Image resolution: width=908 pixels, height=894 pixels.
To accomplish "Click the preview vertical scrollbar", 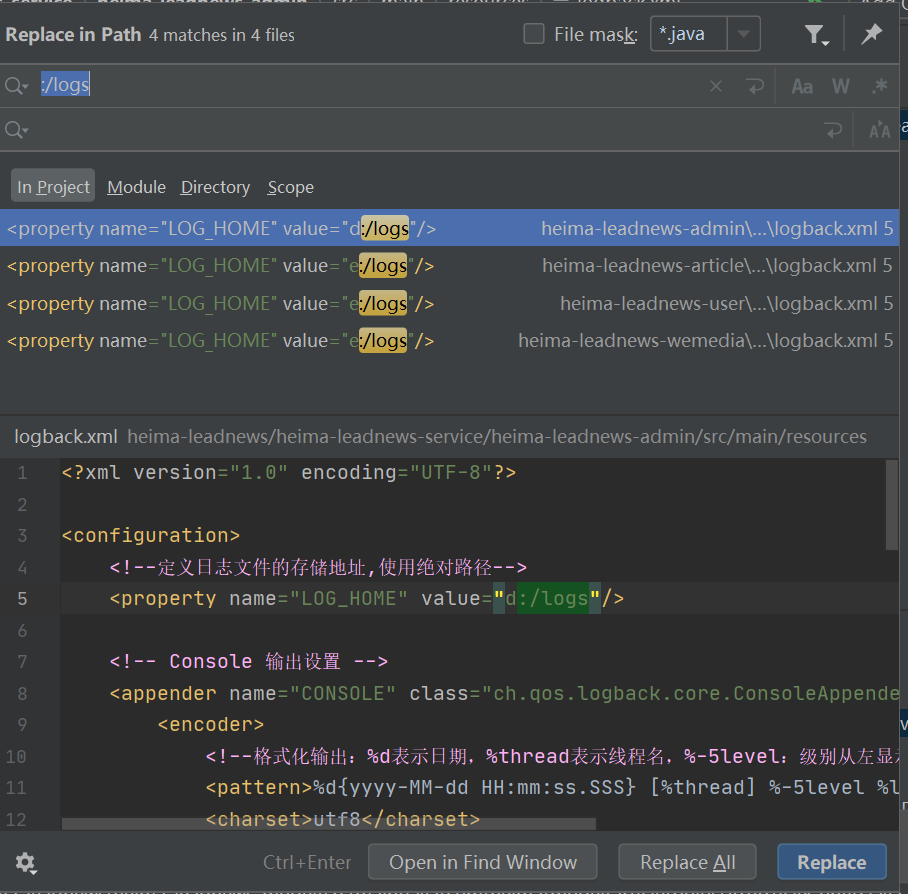I will [x=891, y=505].
